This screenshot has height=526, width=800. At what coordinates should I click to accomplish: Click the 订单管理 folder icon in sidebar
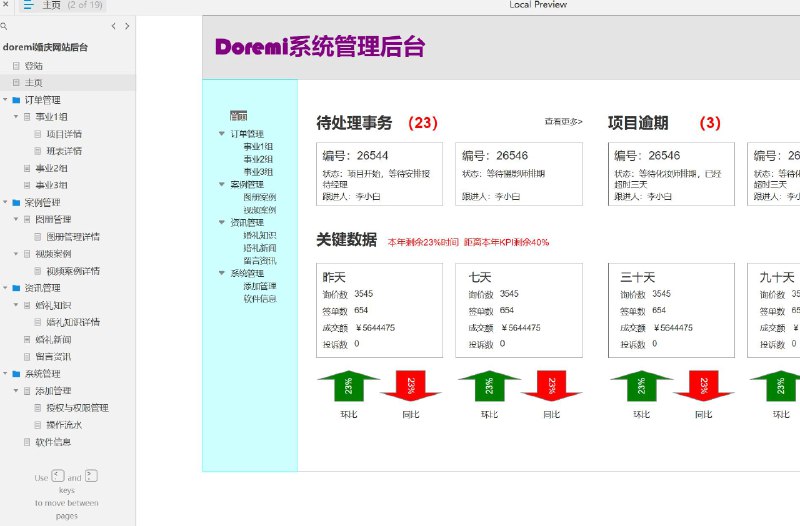pos(16,100)
